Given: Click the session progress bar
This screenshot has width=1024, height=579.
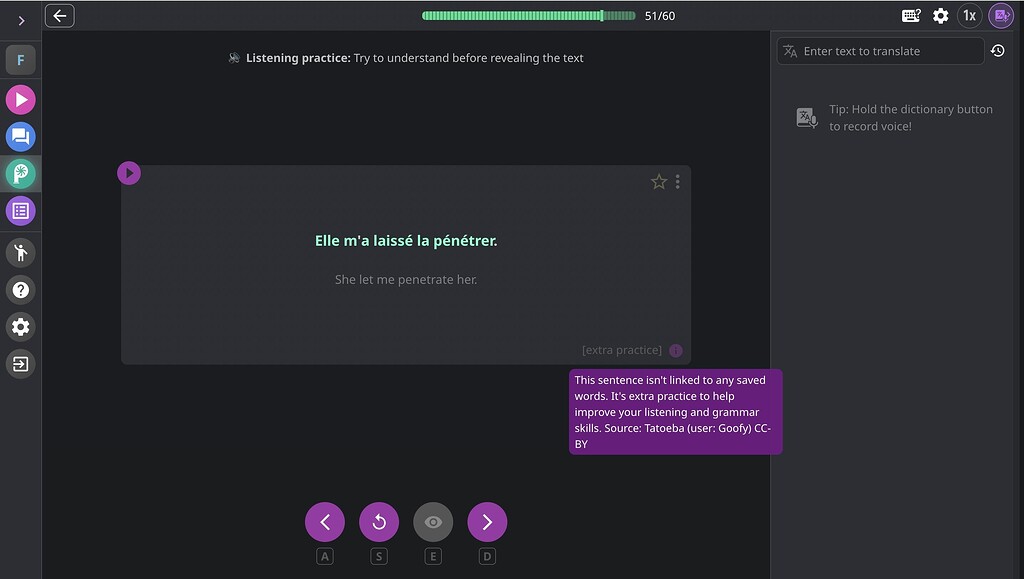Looking at the screenshot, I should [528, 16].
